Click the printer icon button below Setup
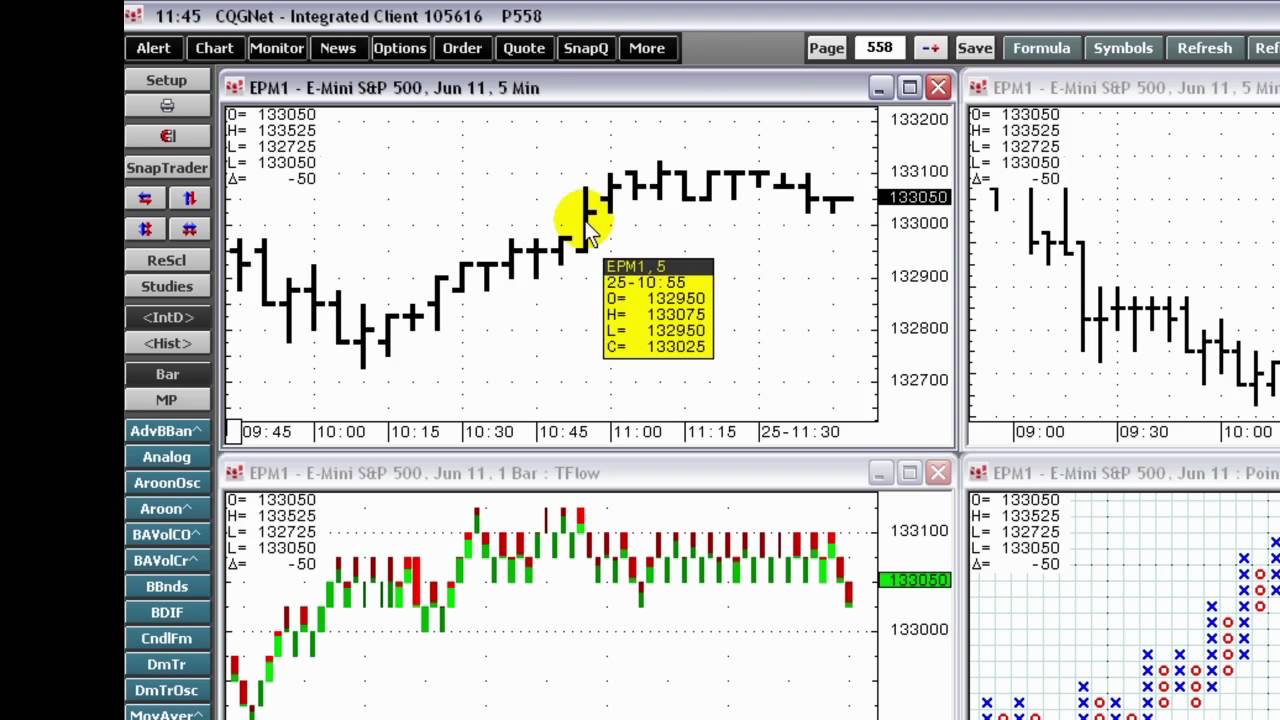 click(x=167, y=105)
